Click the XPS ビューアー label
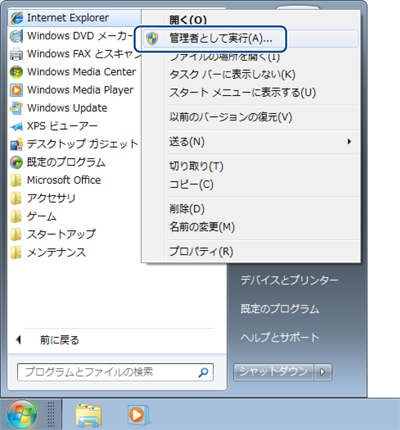Image resolution: width=400 pixels, height=430 pixels. click(x=62, y=126)
